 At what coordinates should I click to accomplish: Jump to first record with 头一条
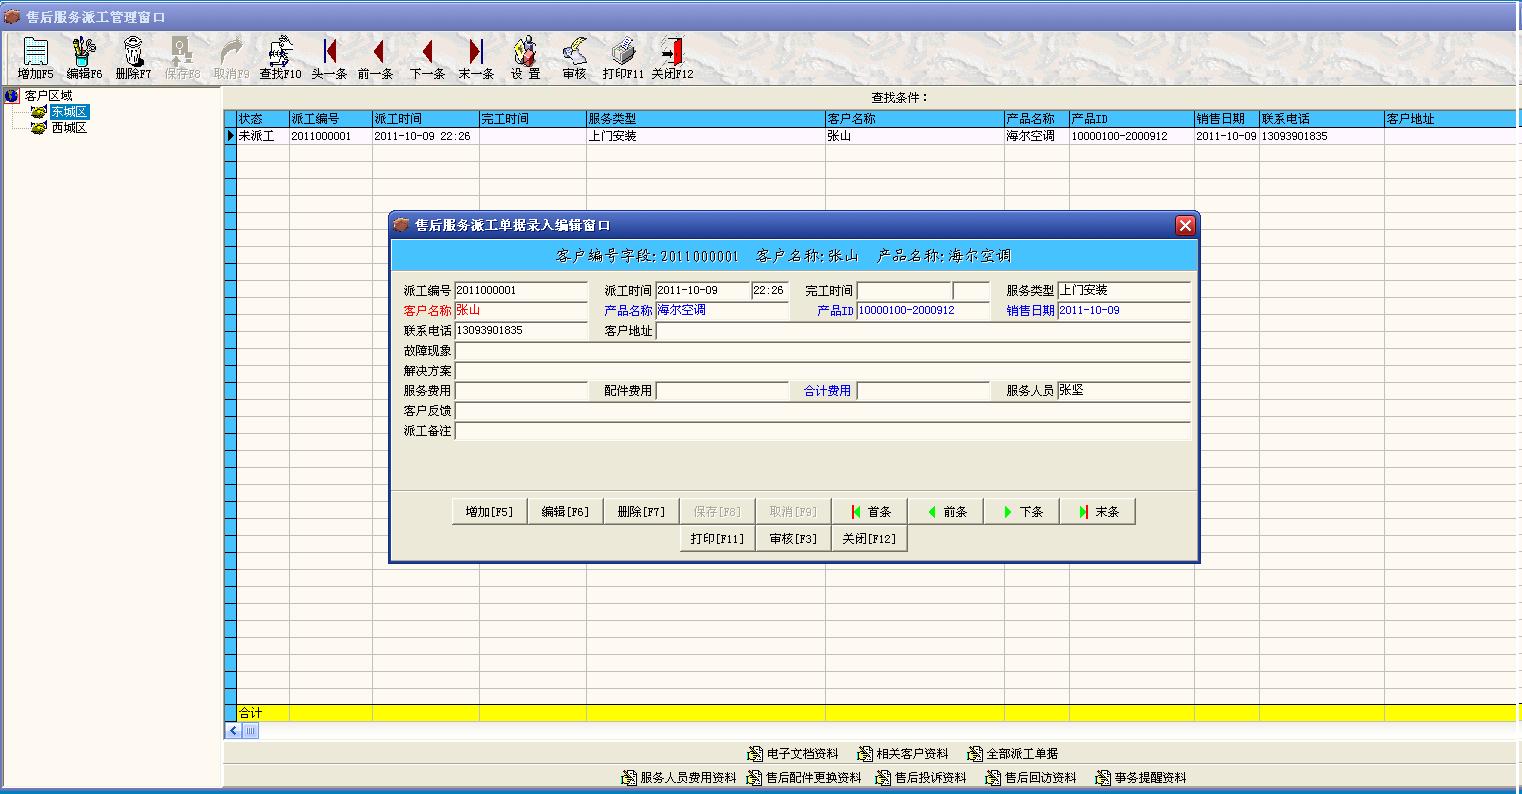click(x=329, y=58)
